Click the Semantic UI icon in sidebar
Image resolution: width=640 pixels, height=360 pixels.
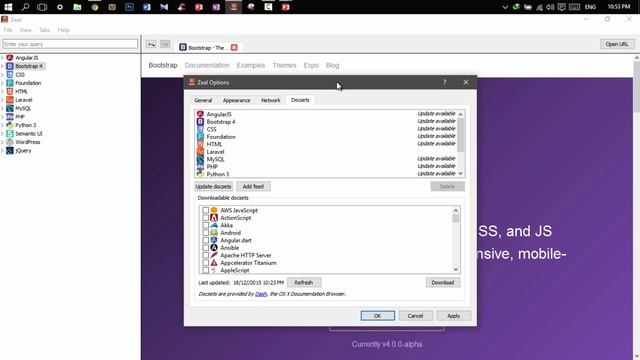pyautogui.click(x=10, y=134)
